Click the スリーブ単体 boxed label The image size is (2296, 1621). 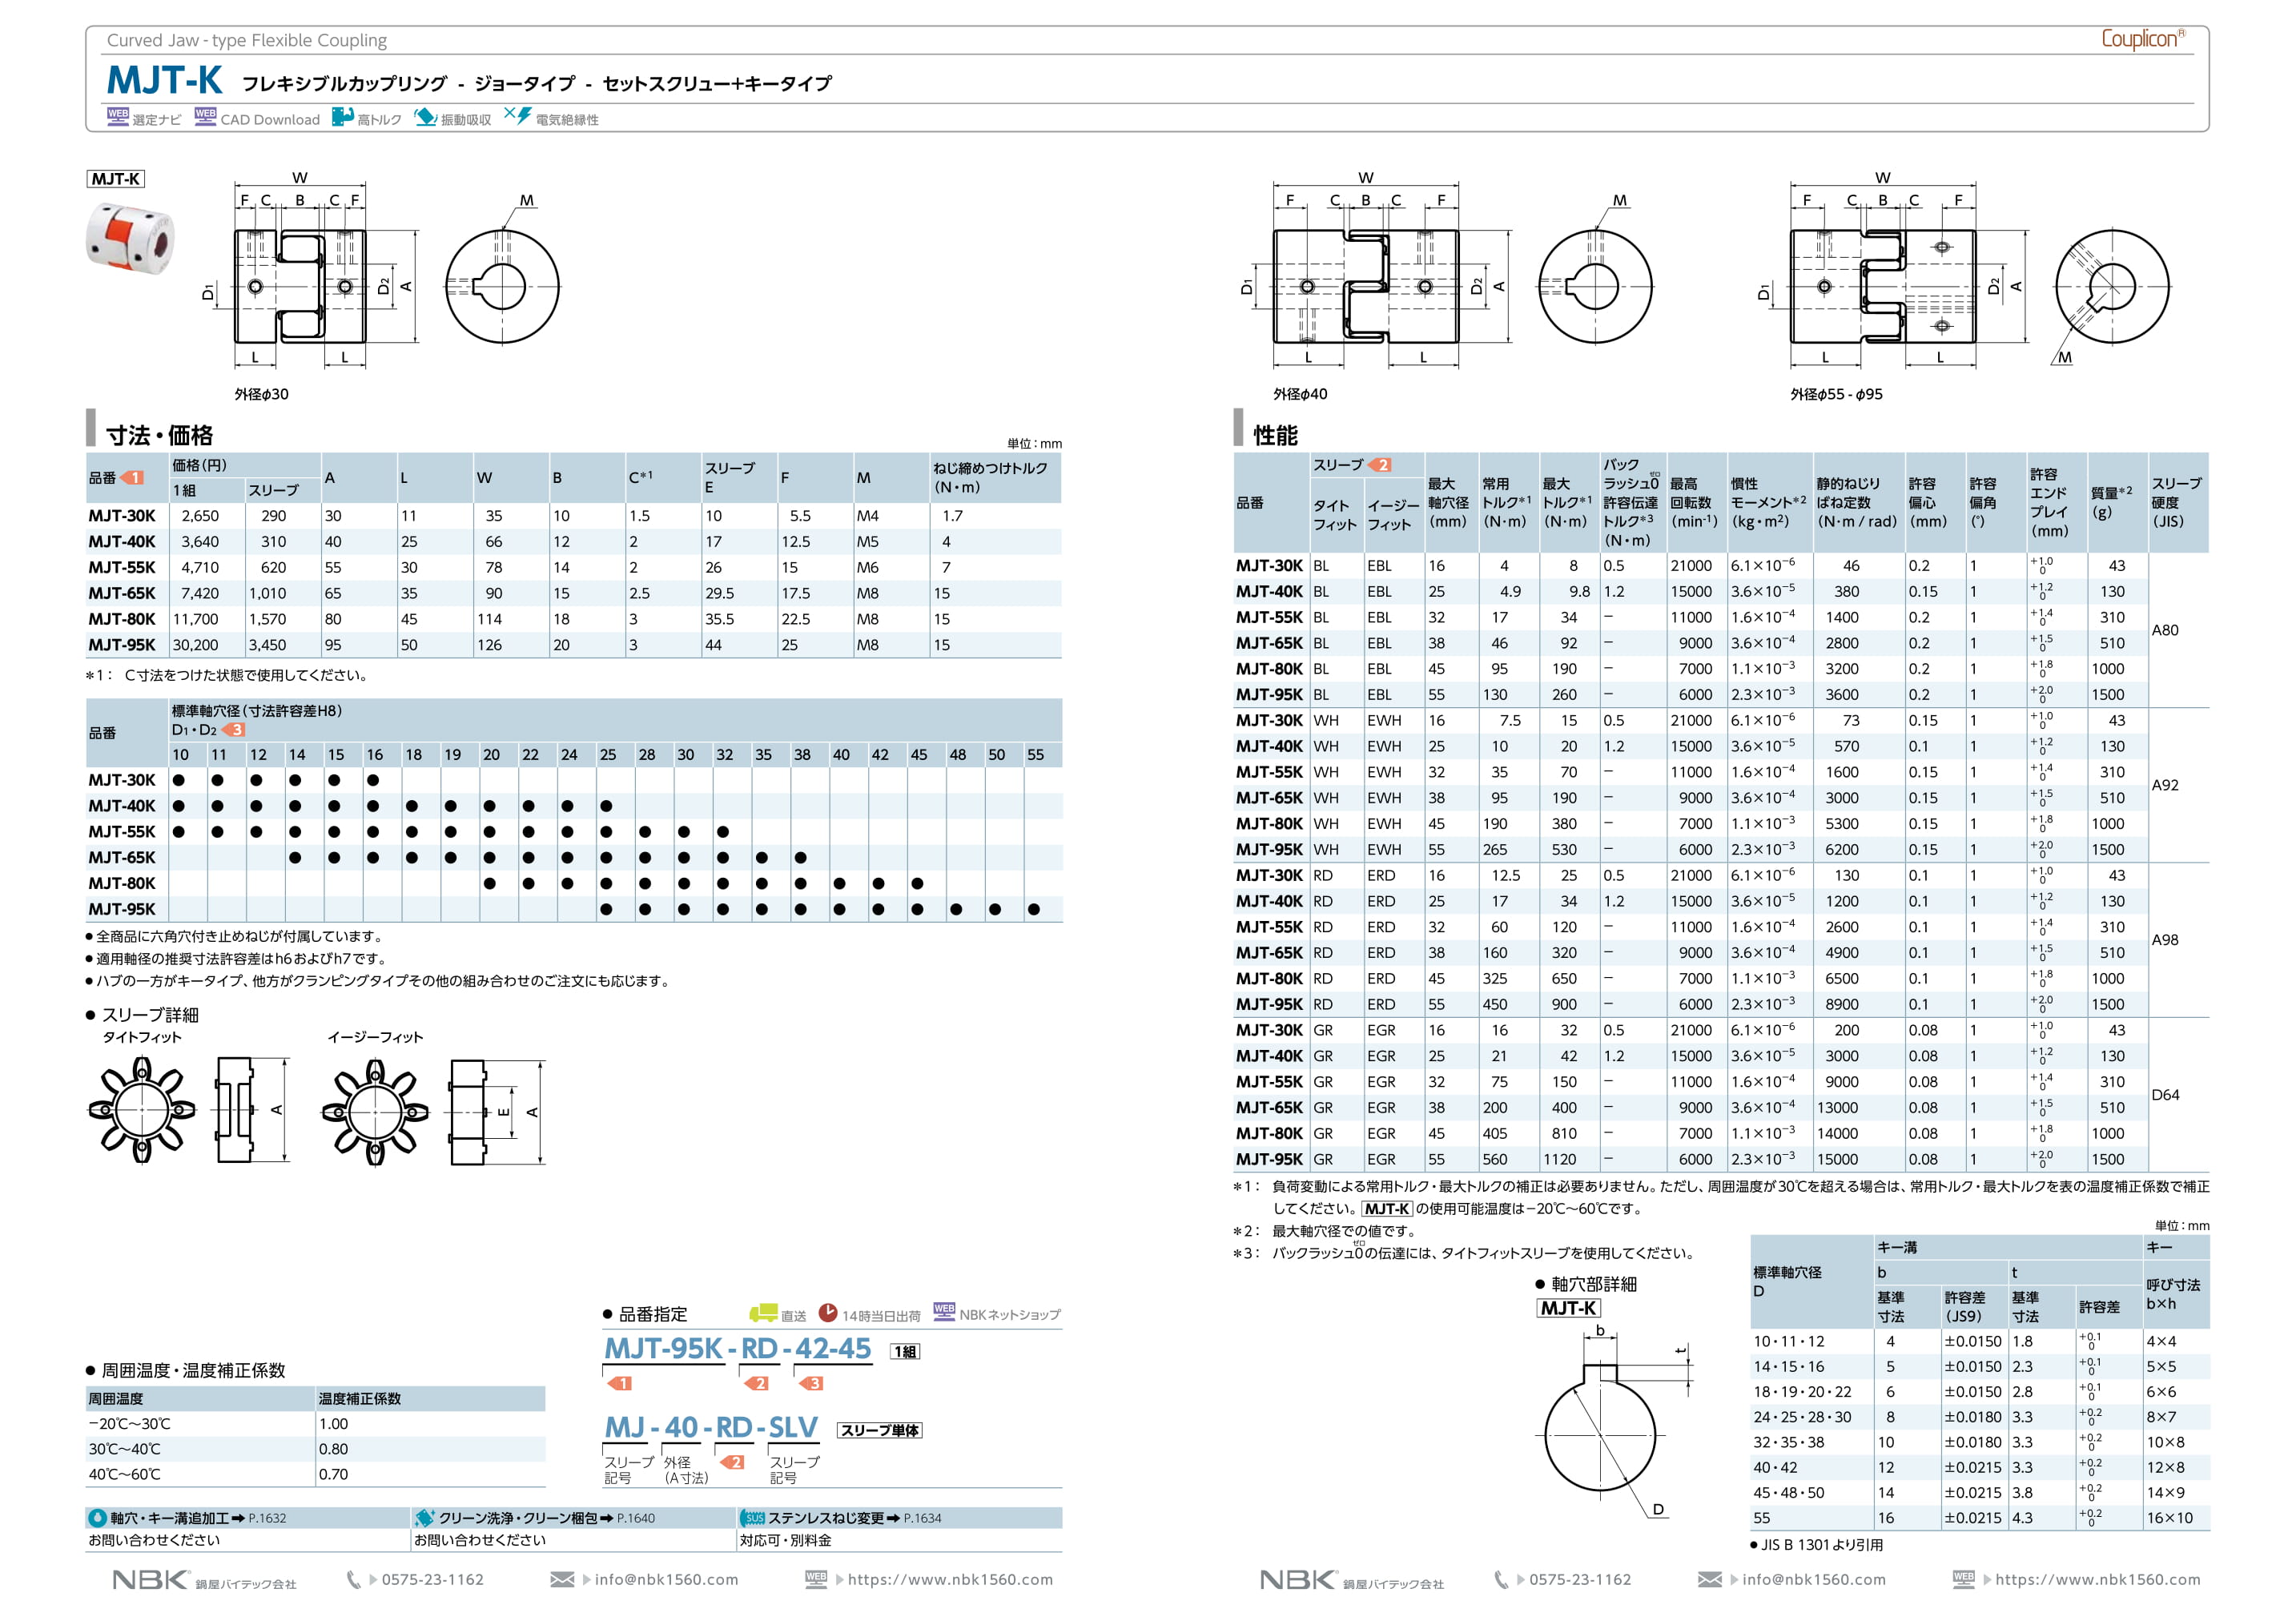[879, 1431]
